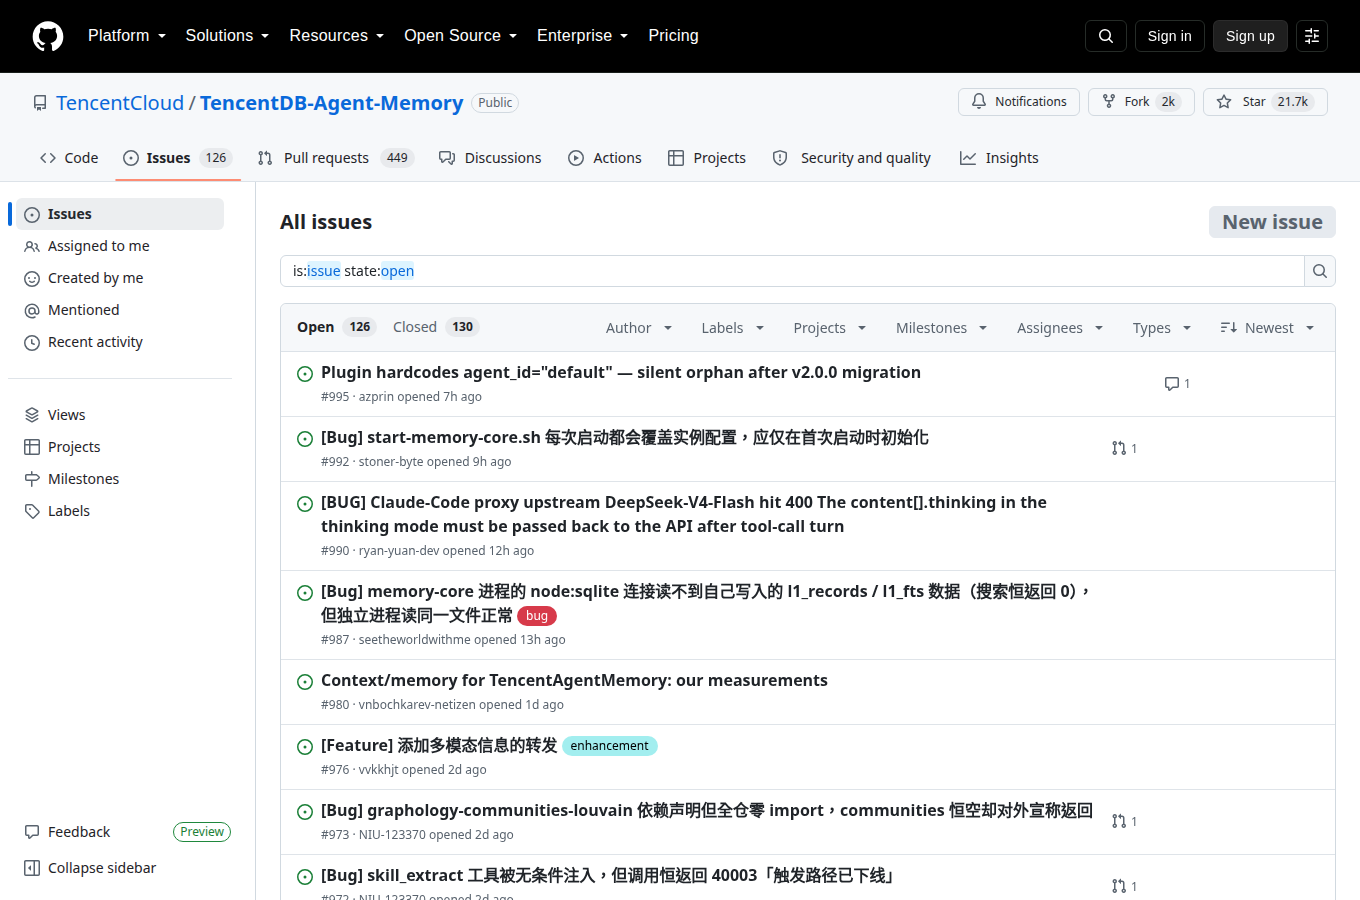The image size is (1360, 900).
Task: Open issue 'Plugin hardcodes agent_id="default"'
Action: click(x=621, y=372)
